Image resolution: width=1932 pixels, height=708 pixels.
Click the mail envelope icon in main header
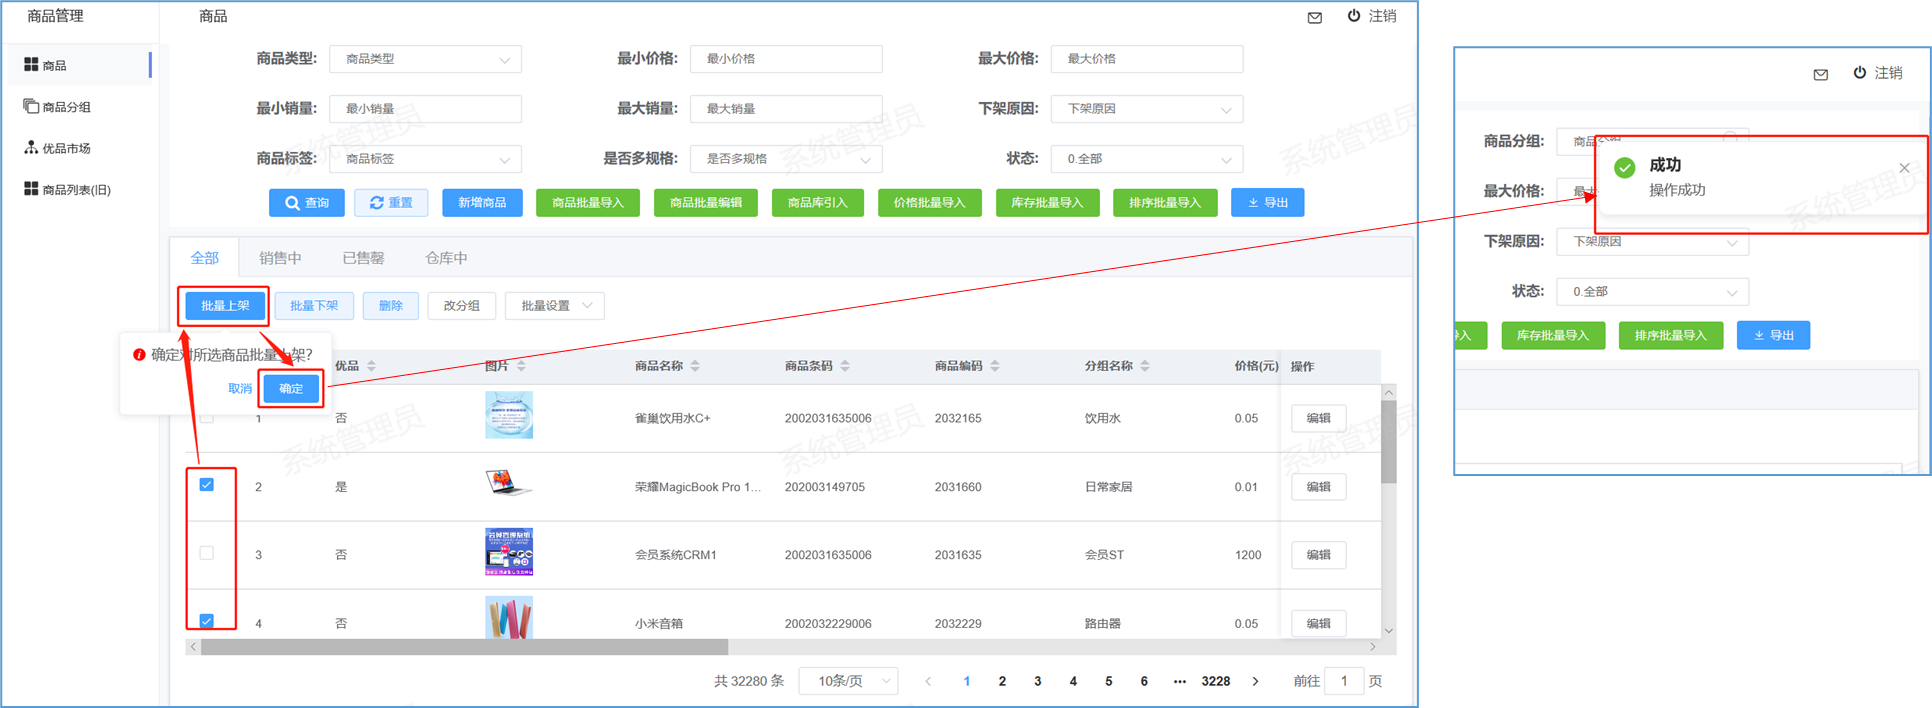(1314, 17)
